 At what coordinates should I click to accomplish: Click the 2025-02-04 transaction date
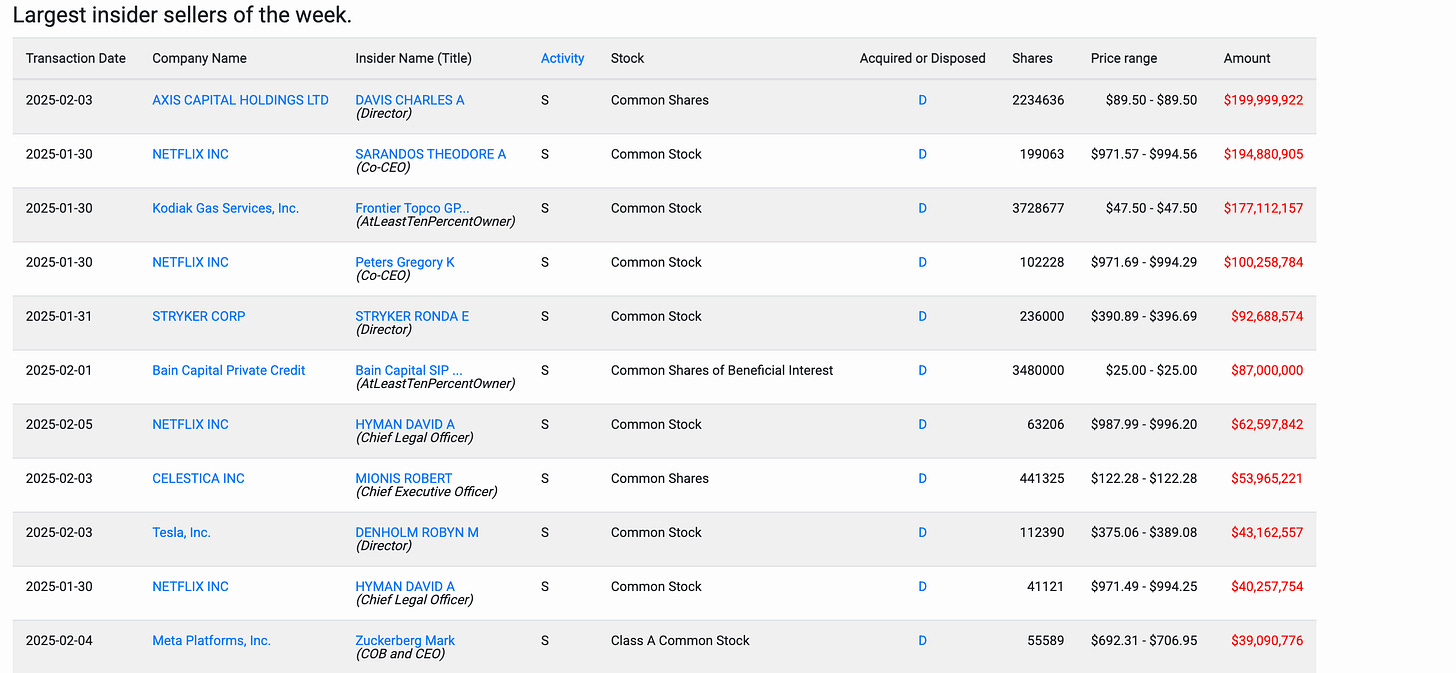[59, 640]
